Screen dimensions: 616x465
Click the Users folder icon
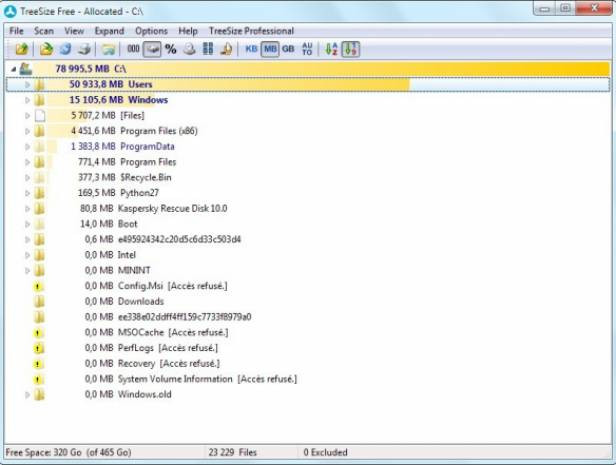[x=39, y=84]
